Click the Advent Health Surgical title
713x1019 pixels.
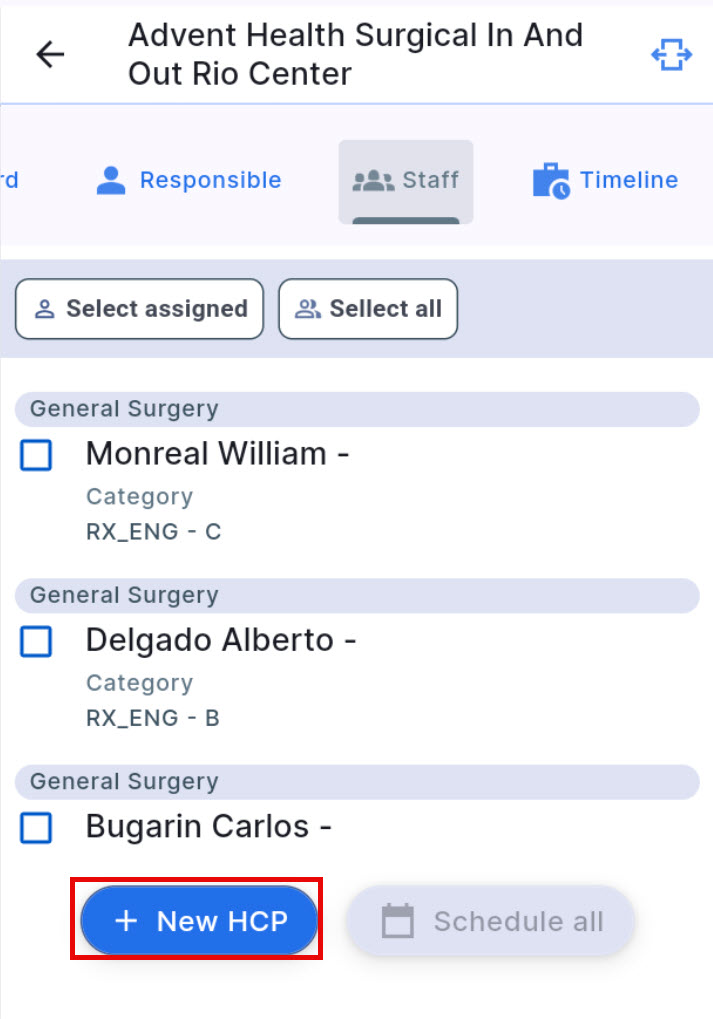(x=356, y=53)
